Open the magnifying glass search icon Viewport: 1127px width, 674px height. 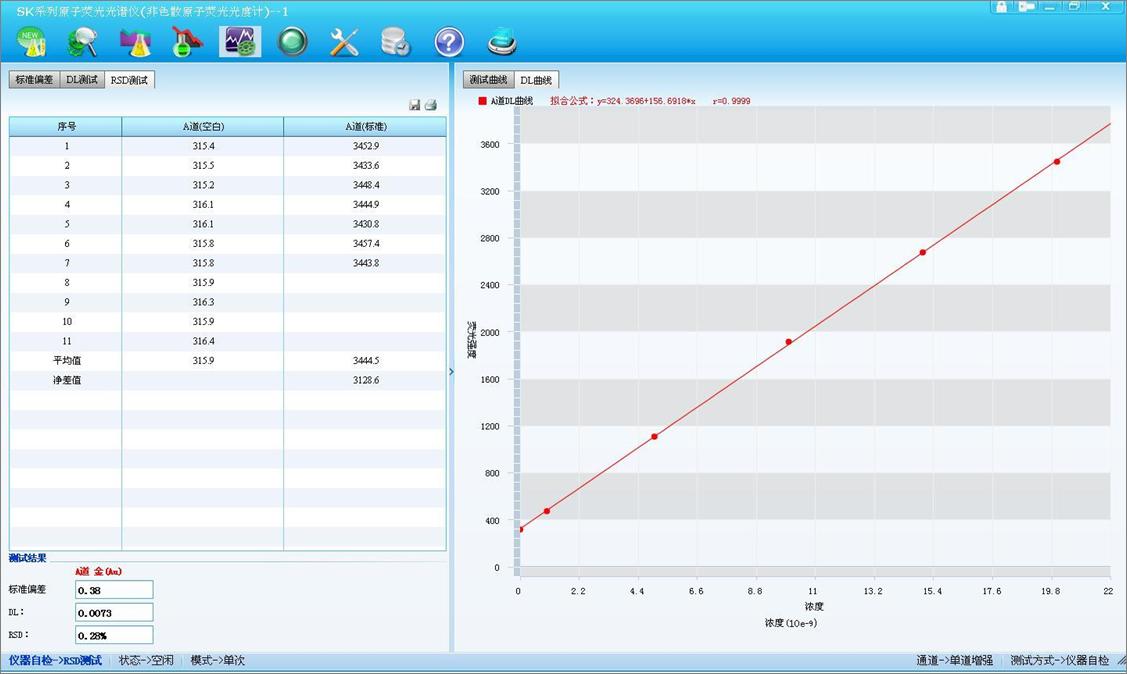83,42
